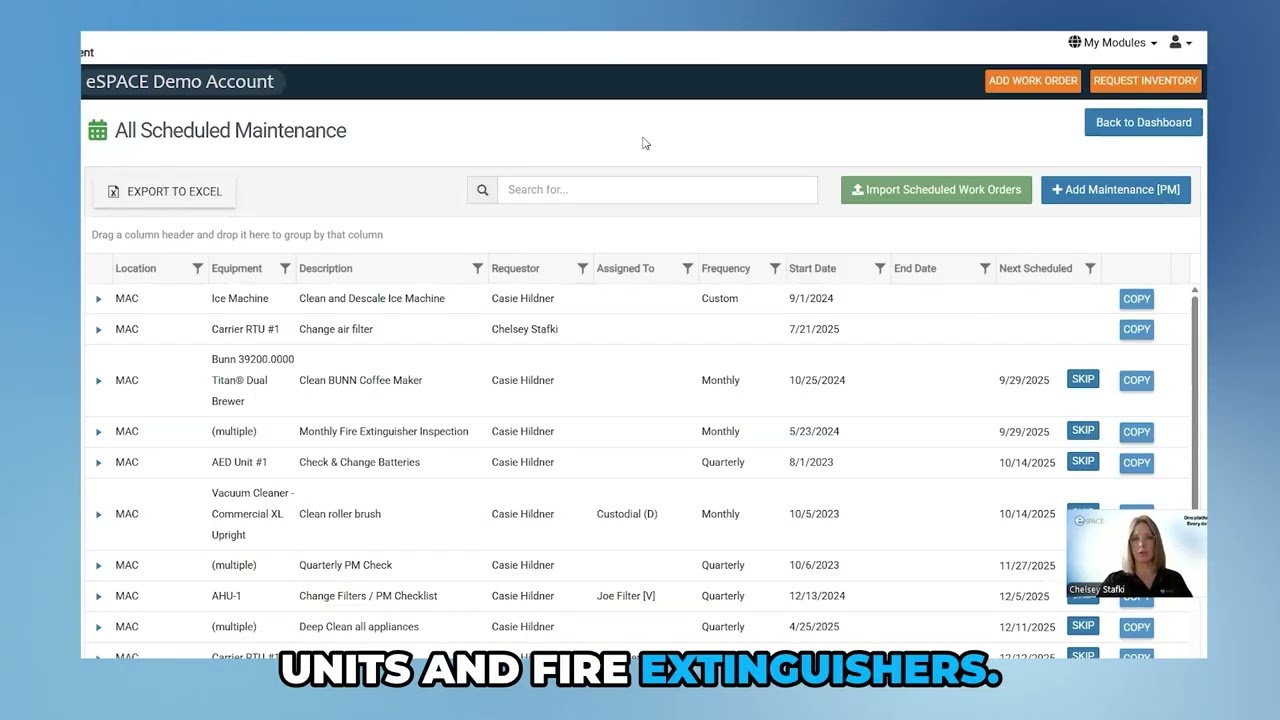Select the Clean and Descale Ice Machine text
Viewport: 1280px width, 720px height.
(x=372, y=299)
